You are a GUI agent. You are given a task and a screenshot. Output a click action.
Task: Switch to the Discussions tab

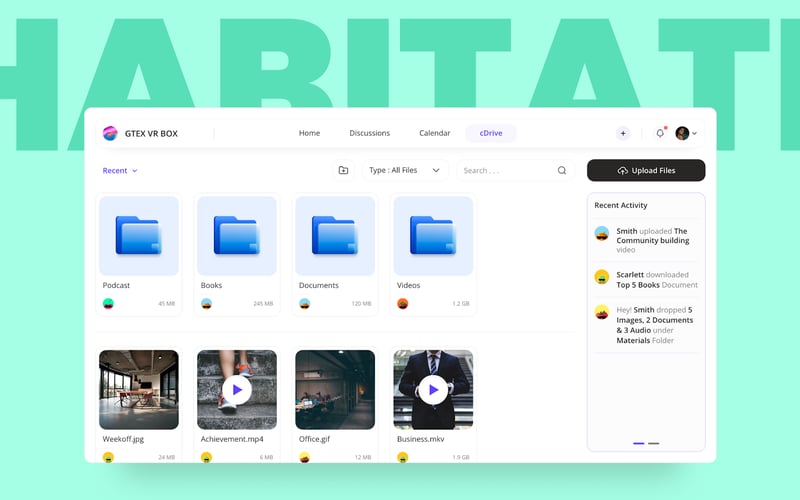pyautogui.click(x=369, y=133)
